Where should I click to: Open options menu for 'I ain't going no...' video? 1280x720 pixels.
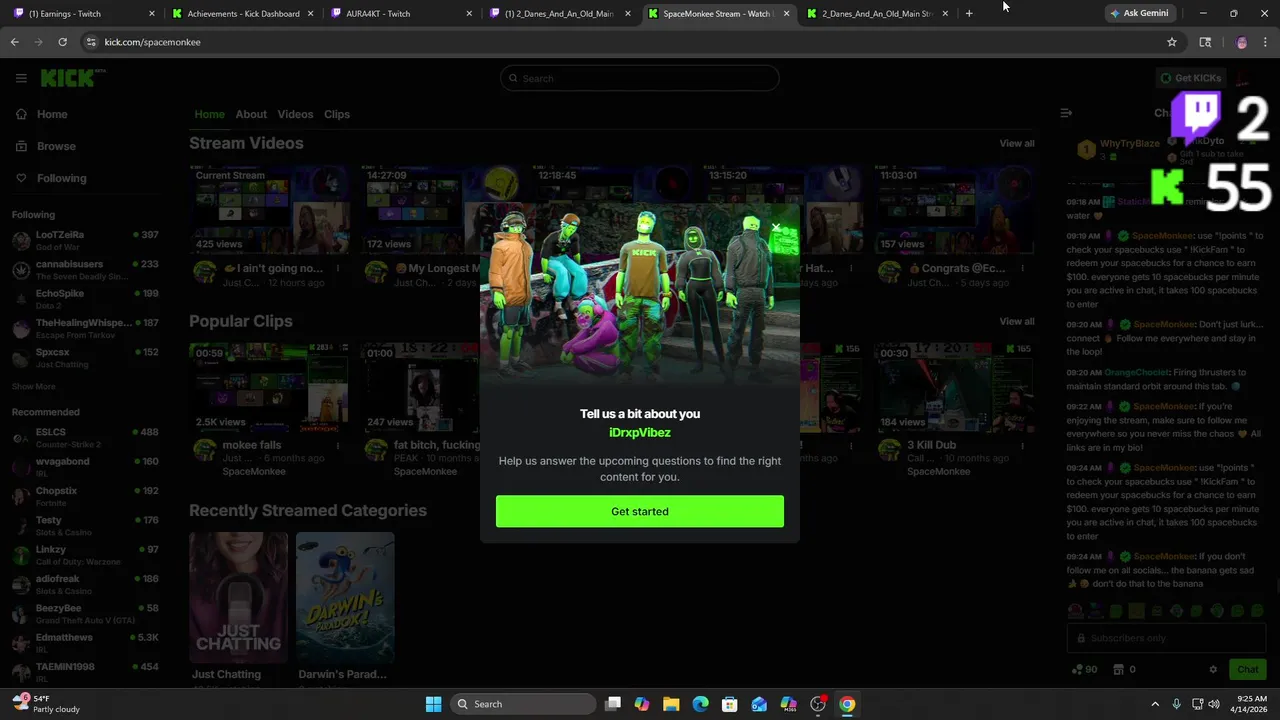click(x=337, y=268)
